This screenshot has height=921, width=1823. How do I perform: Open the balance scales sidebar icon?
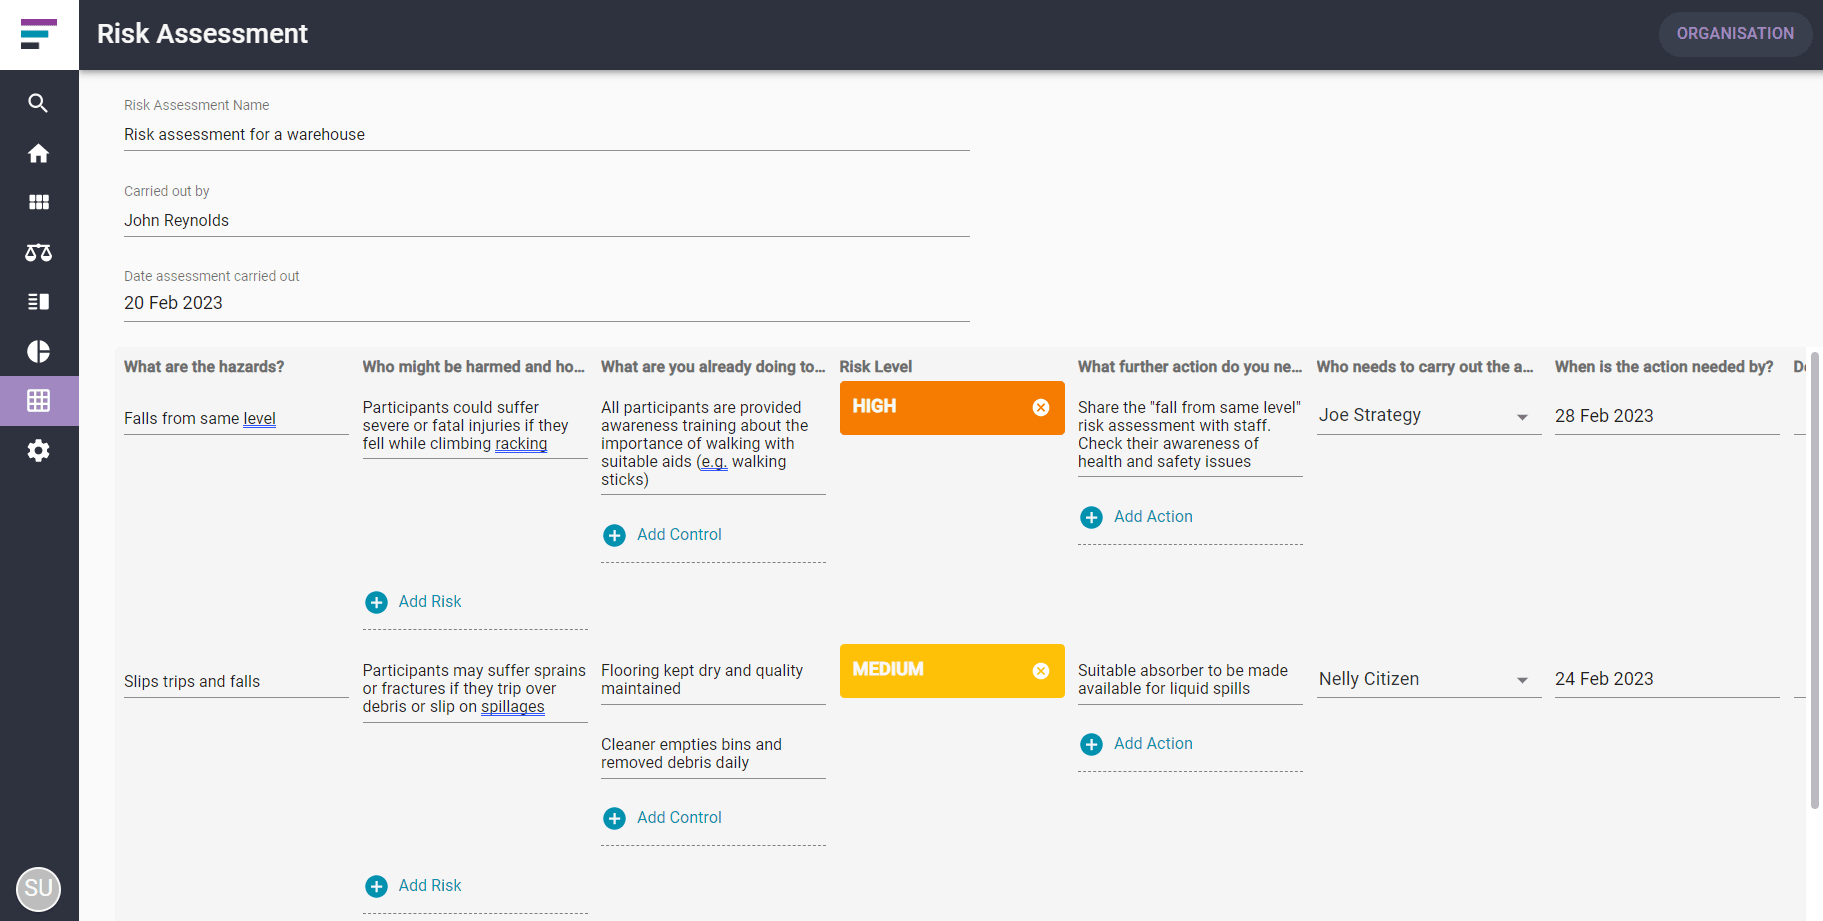pos(38,252)
